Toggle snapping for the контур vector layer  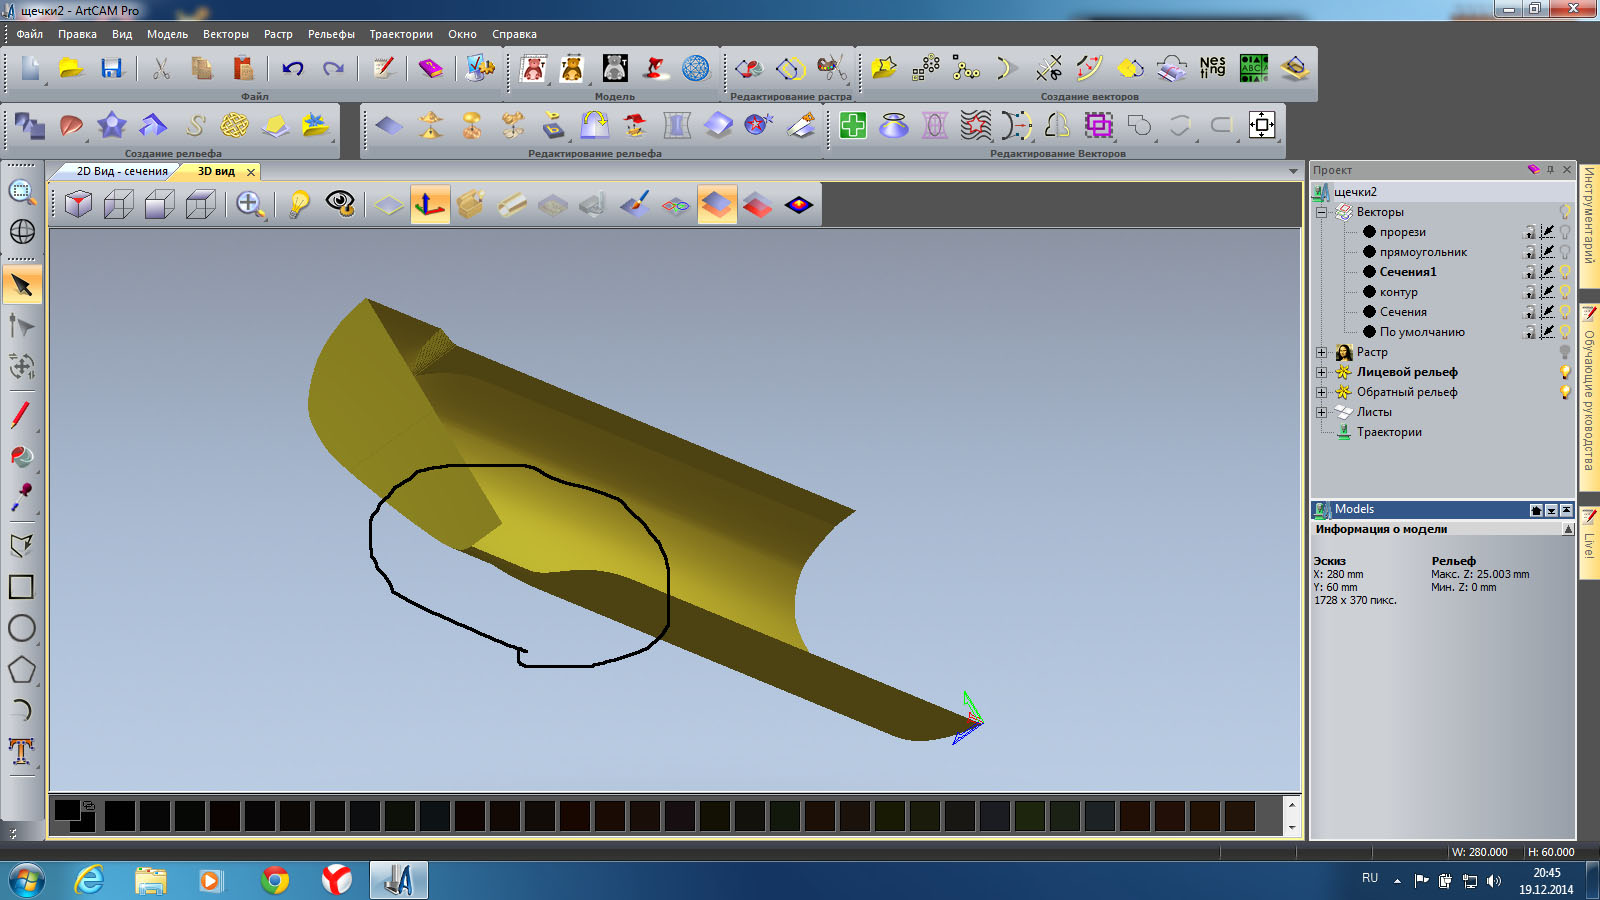click(x=1547, y=292)
